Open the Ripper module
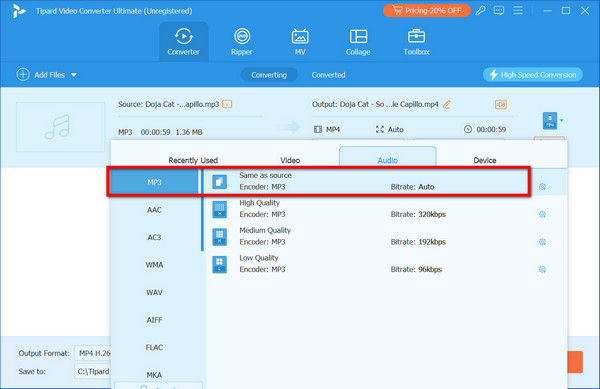The height and width of the screenshot is (389, 600). click(242, 42)
